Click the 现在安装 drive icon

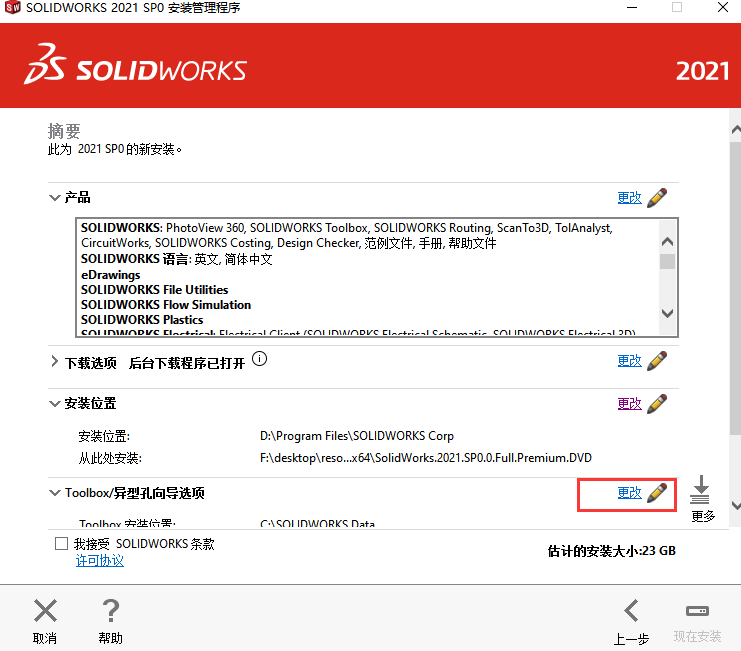(698, 611)
